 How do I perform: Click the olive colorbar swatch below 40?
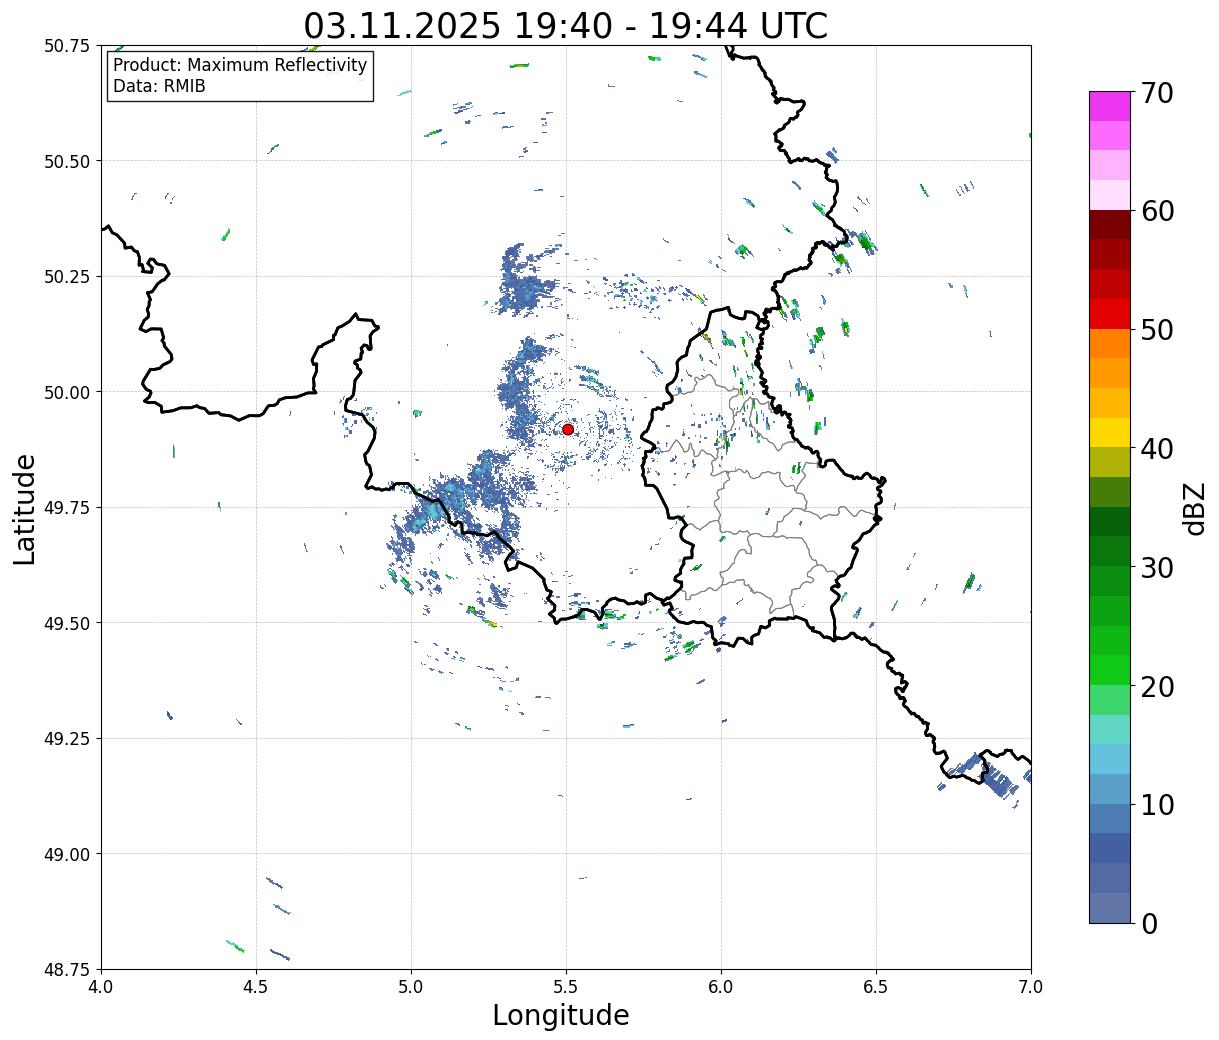[x=1110, y=463]
